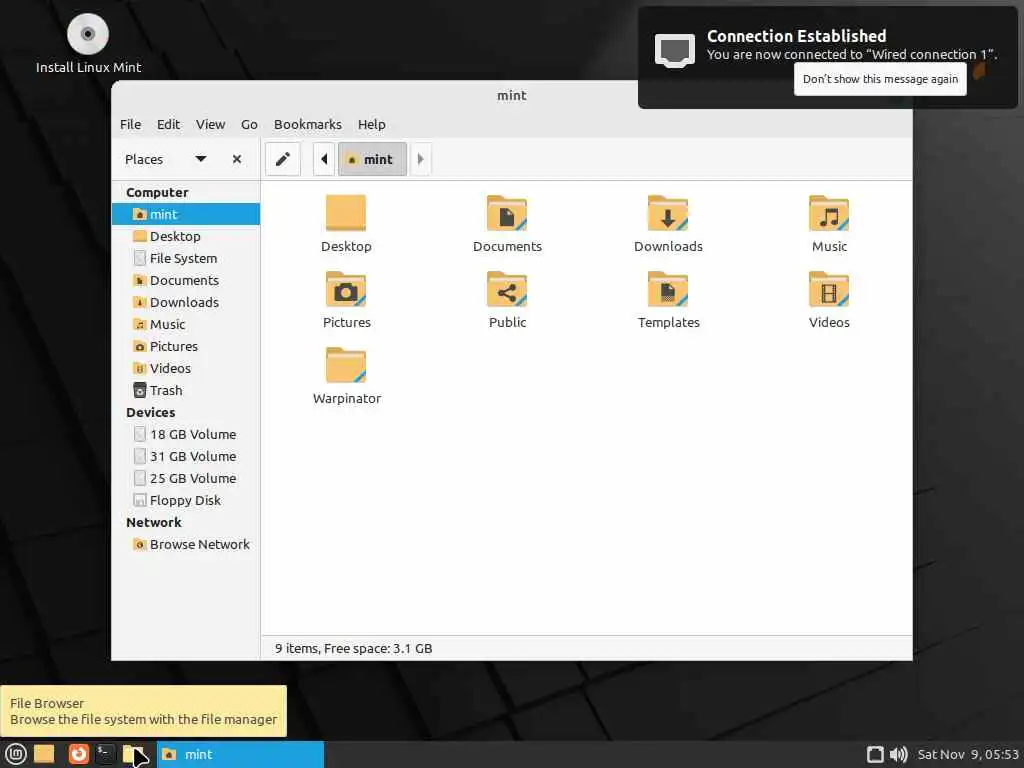
Task: Launch Firefox from the taskbar
Action: (78, 754)
